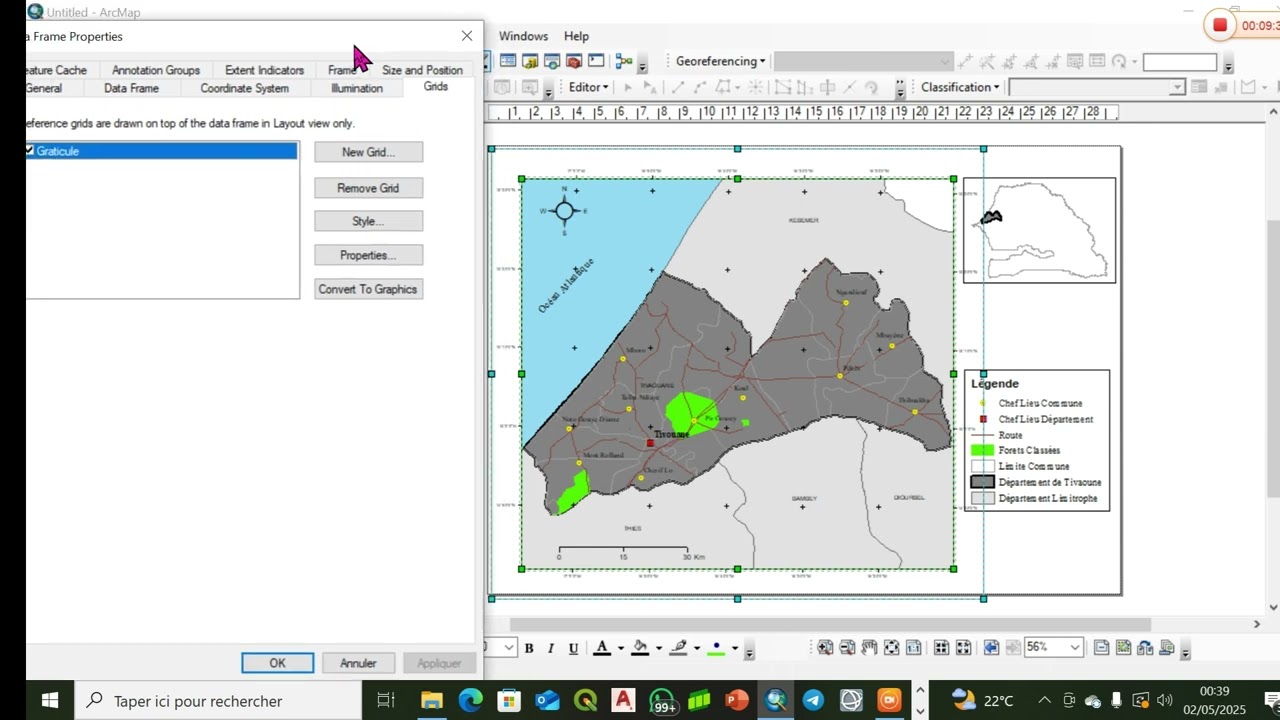The height and width of the screenshot is (720, 1280).
Task: Launch Microsoft Edge from the taskbar
Action: pyautogui.click(x=470, y=700)
